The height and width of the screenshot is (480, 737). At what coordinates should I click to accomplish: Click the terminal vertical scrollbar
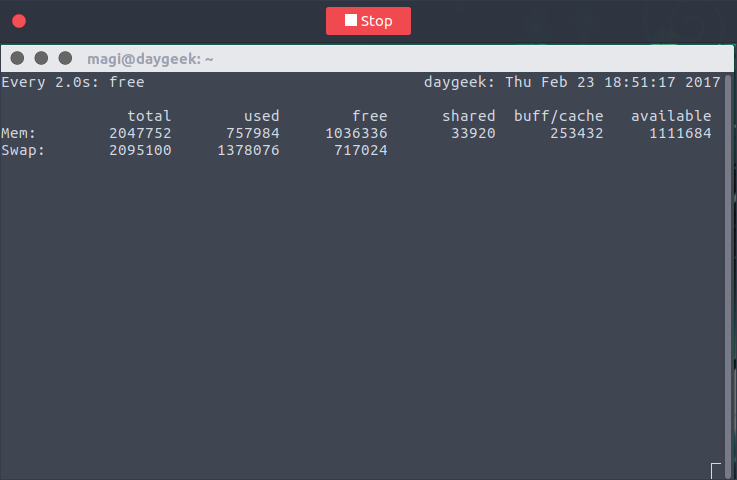pos(729,276)
